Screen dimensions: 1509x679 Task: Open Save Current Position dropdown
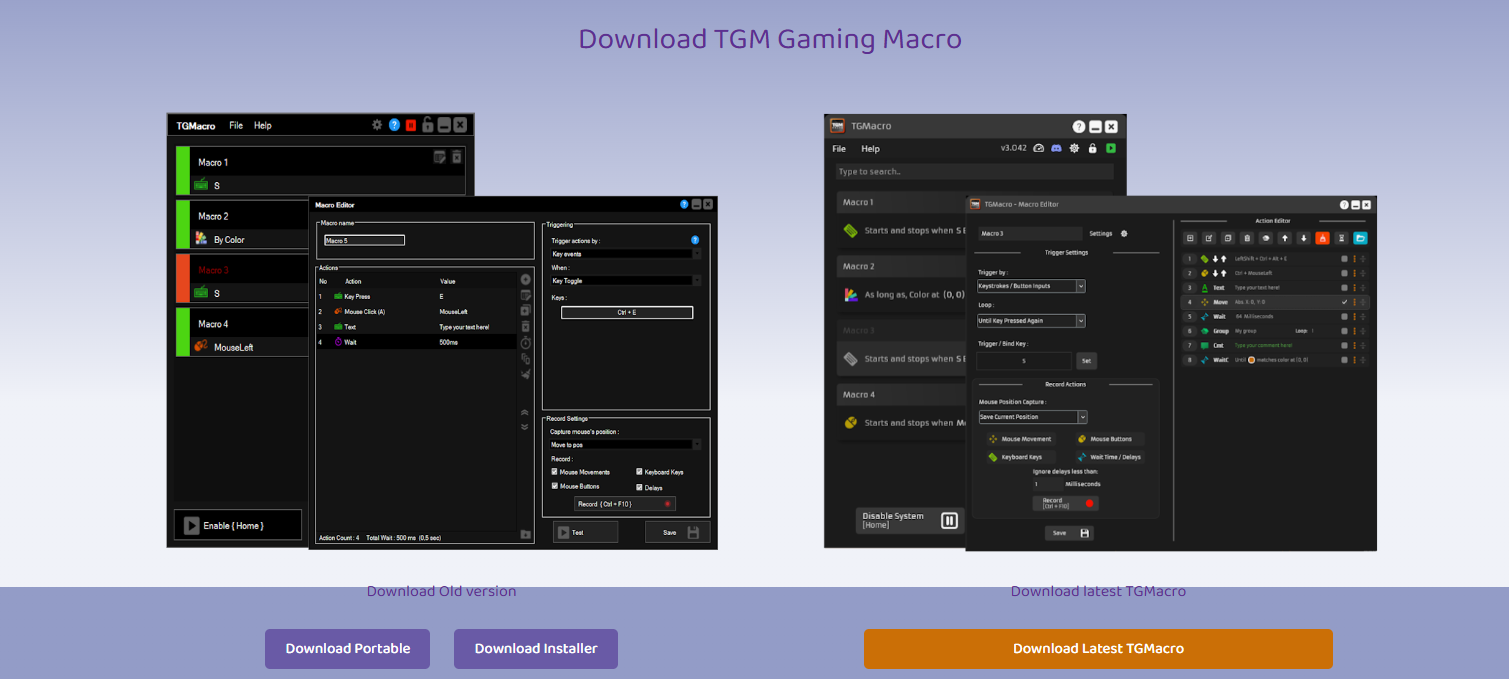click(1033, 417)
